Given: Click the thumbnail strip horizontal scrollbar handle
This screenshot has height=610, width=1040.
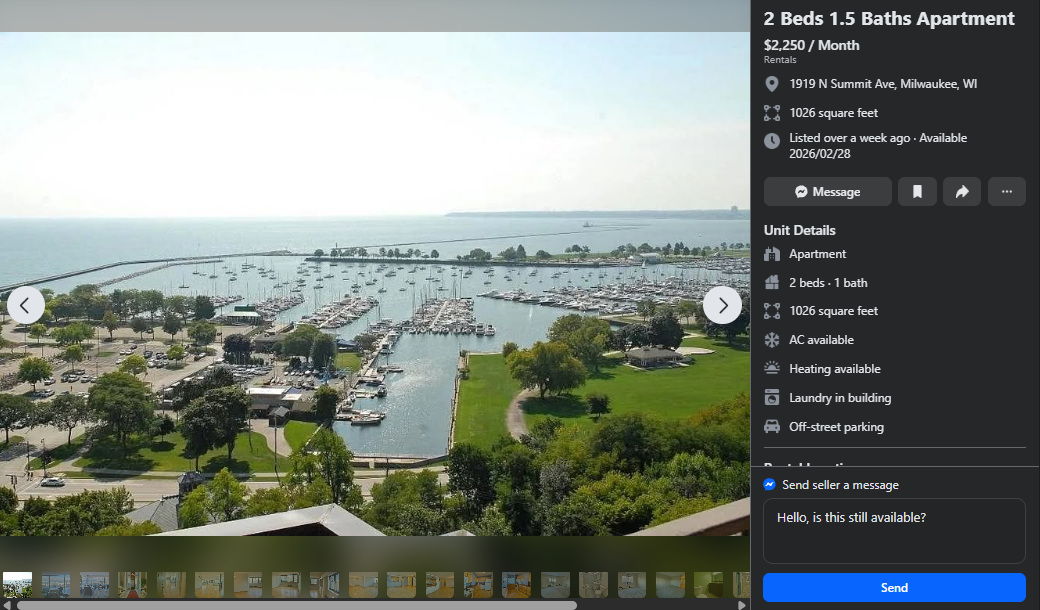Looking at the screenshot, I should [296, 605].
